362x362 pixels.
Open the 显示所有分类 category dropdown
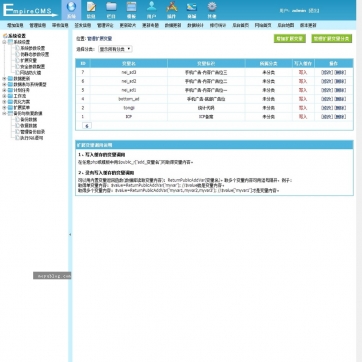pyautogui.click(x=115, y=49)
